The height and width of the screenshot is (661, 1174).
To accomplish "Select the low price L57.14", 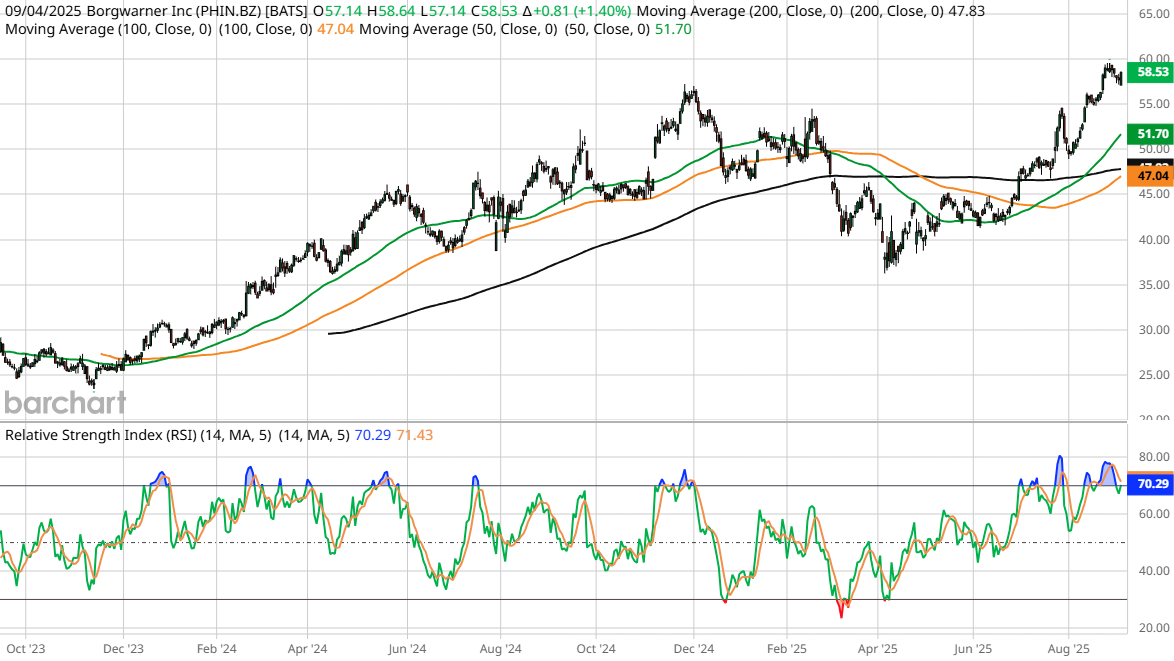I will click(x=443, y=11).
